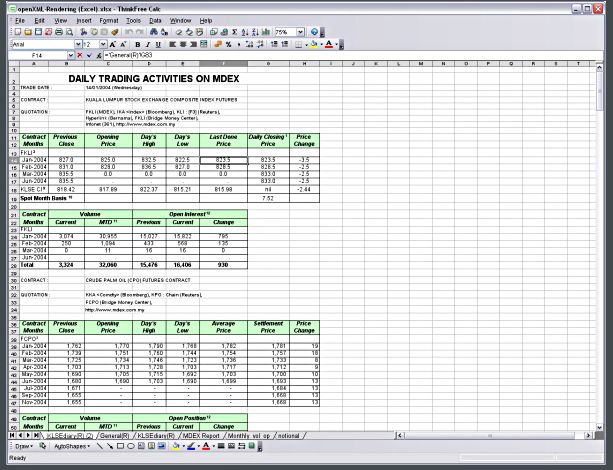This screenshot has height=470, width=613.
Task: Click the Open folder icon
Action: click(x=28, y=32)
